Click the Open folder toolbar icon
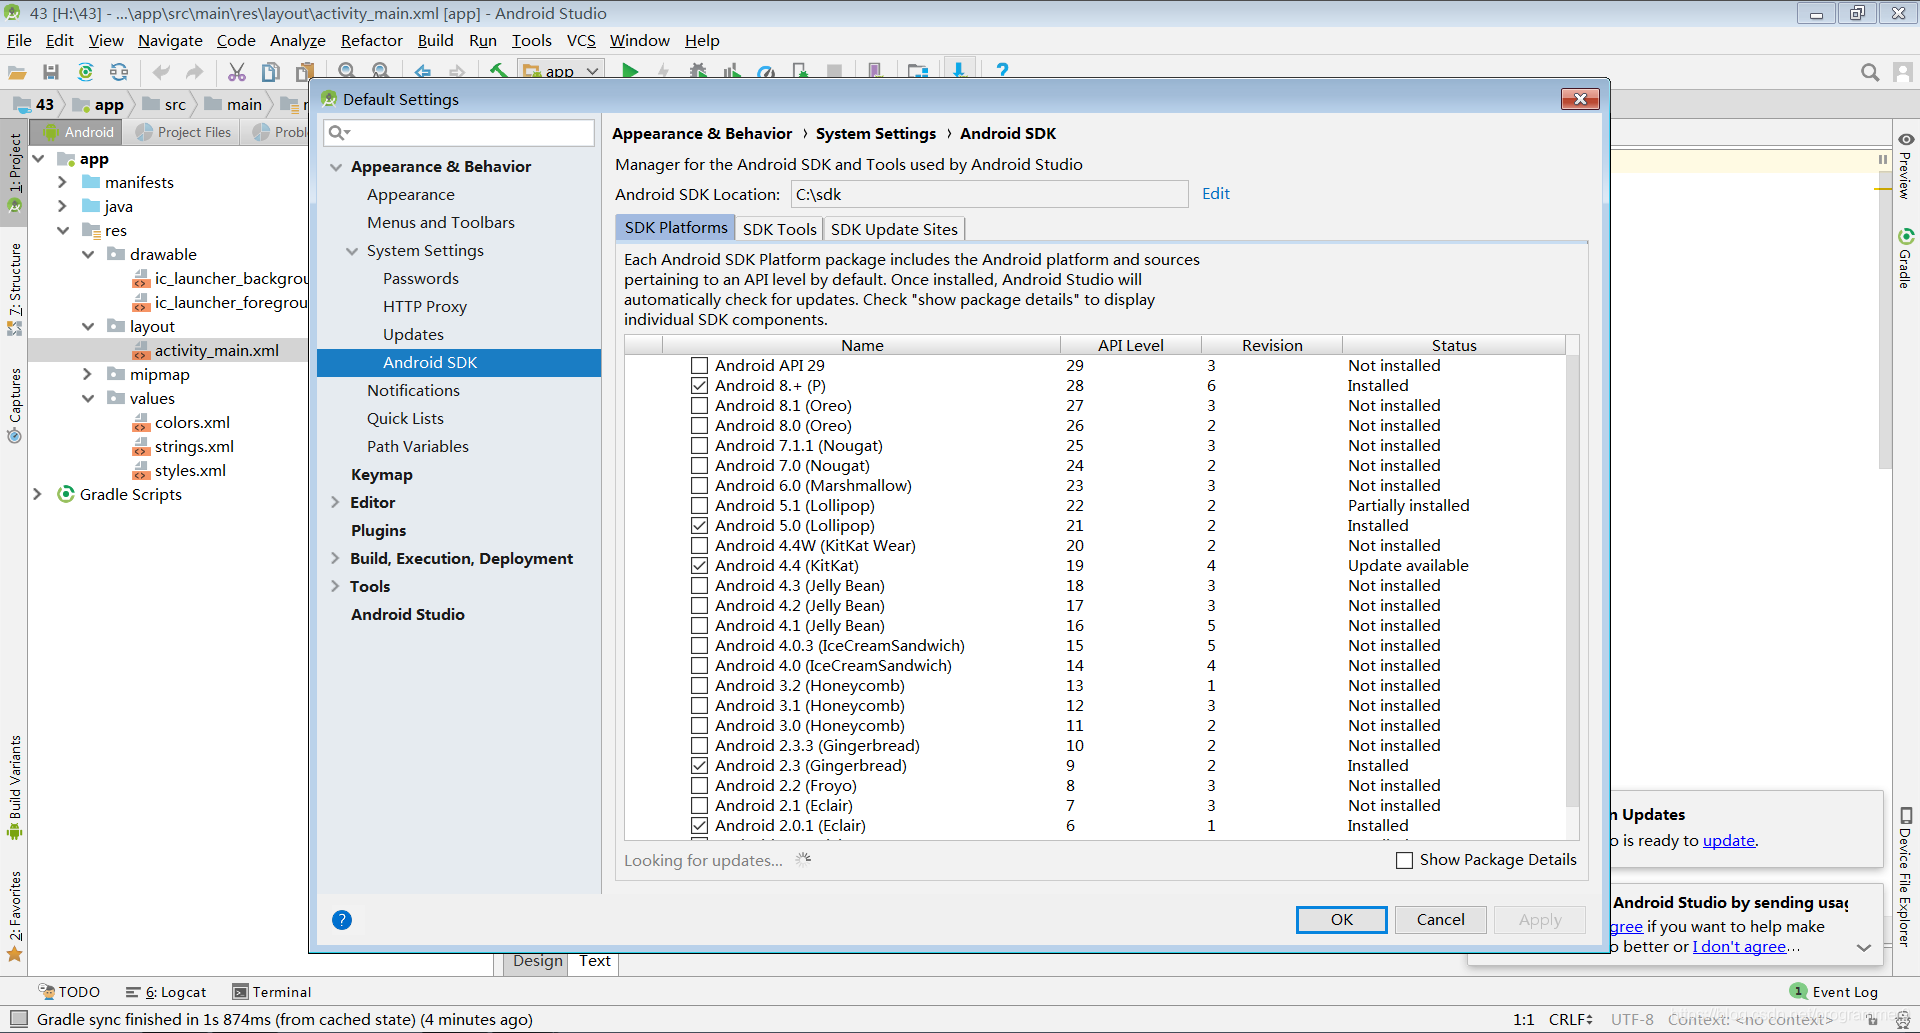Image resolution: width=1920 pixels, height=1033 pixels. tap(17, 72)
